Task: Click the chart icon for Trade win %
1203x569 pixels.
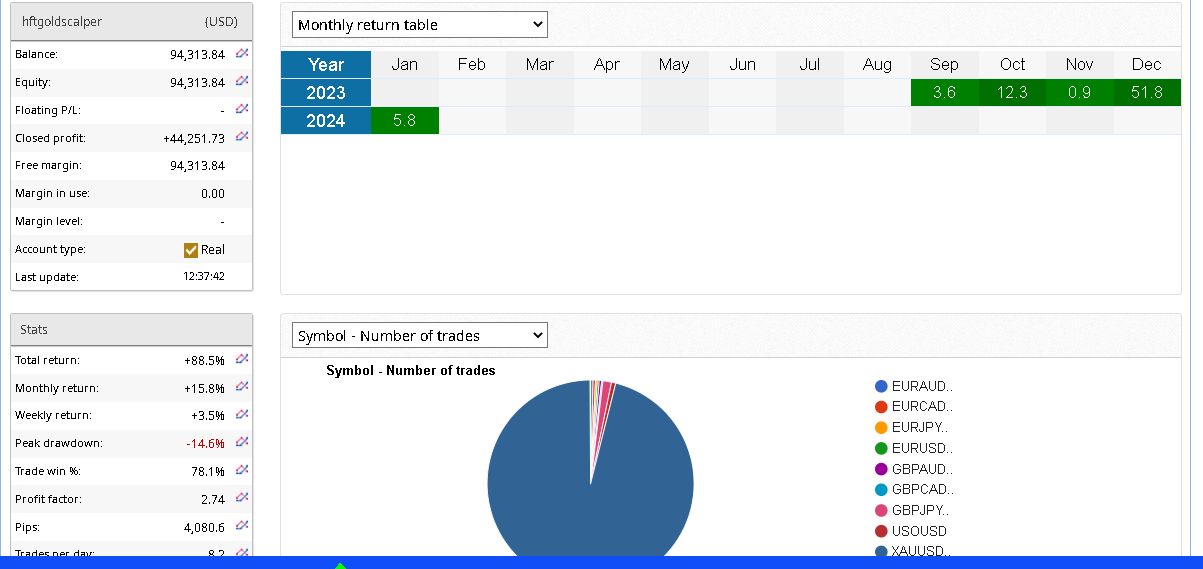Action: pyautogui.click(x=242, y=470)
